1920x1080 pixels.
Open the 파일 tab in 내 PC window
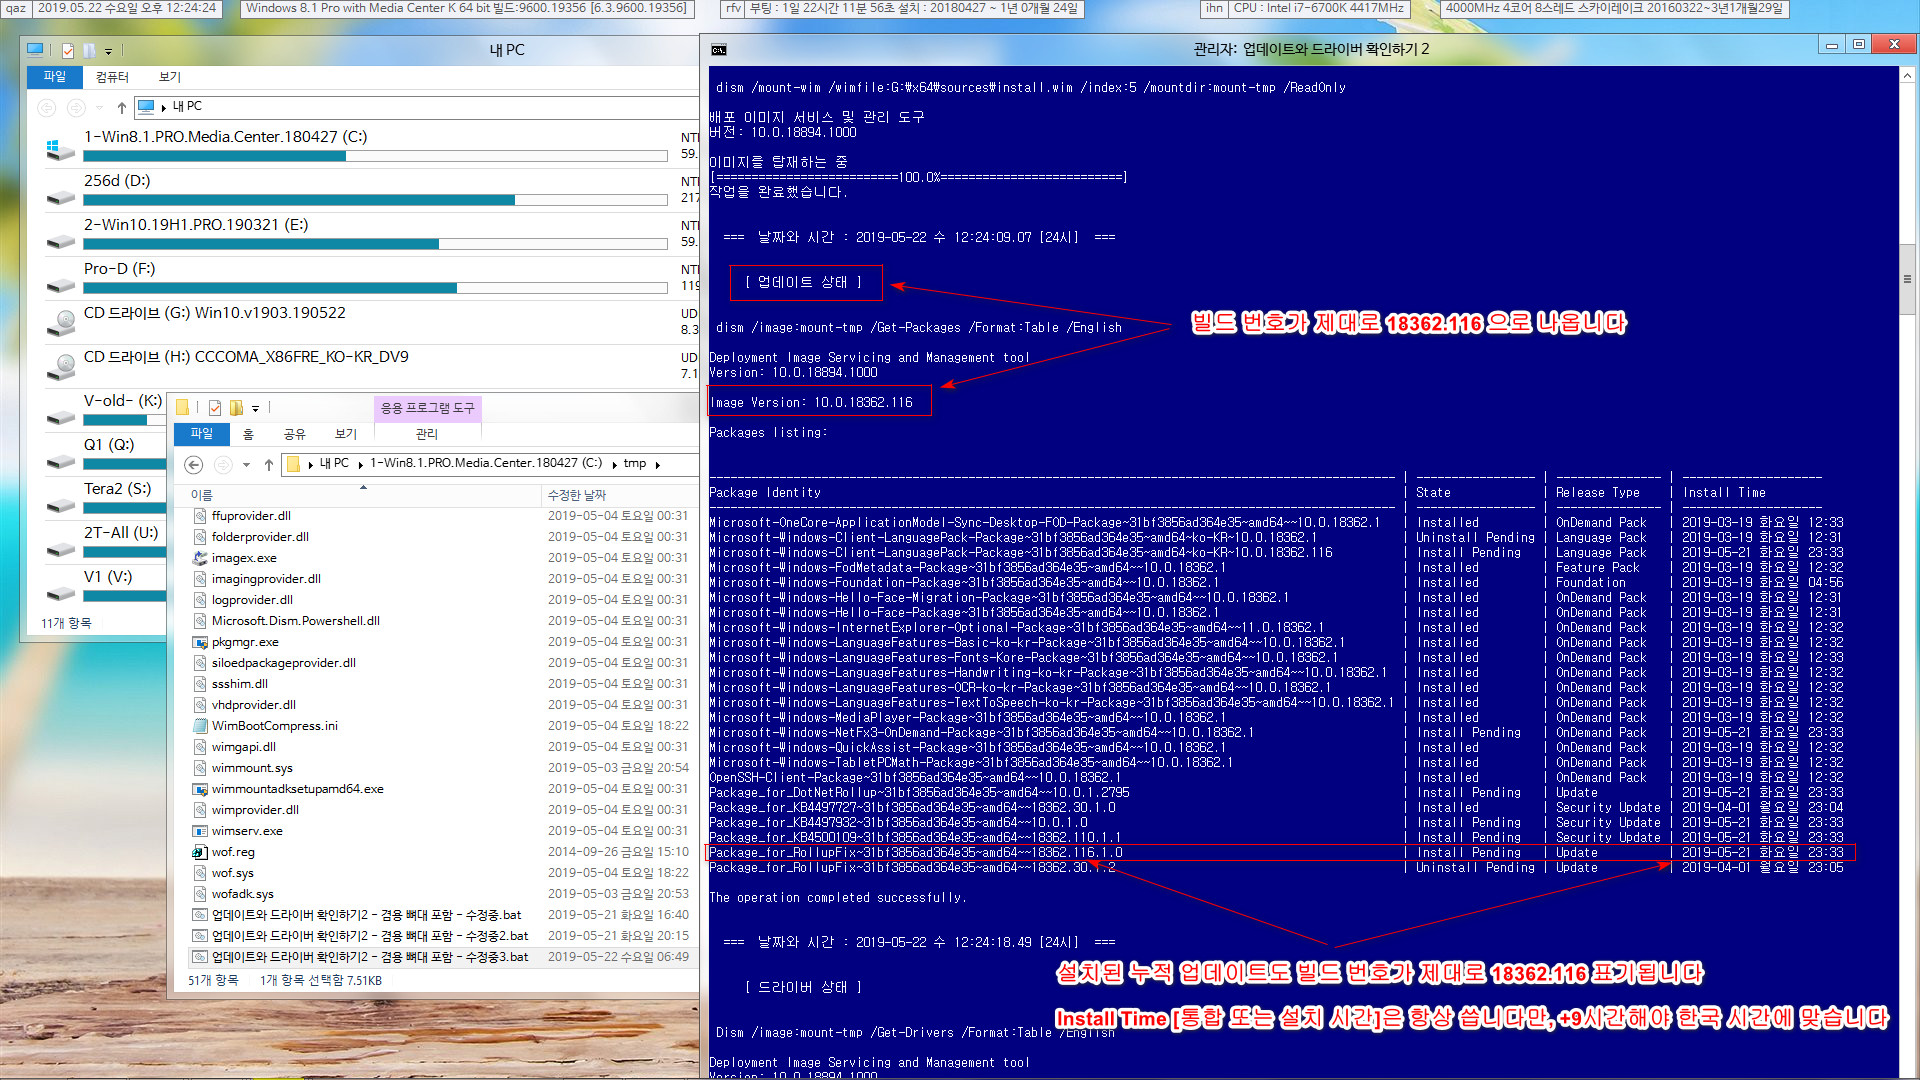coord(54,77)
